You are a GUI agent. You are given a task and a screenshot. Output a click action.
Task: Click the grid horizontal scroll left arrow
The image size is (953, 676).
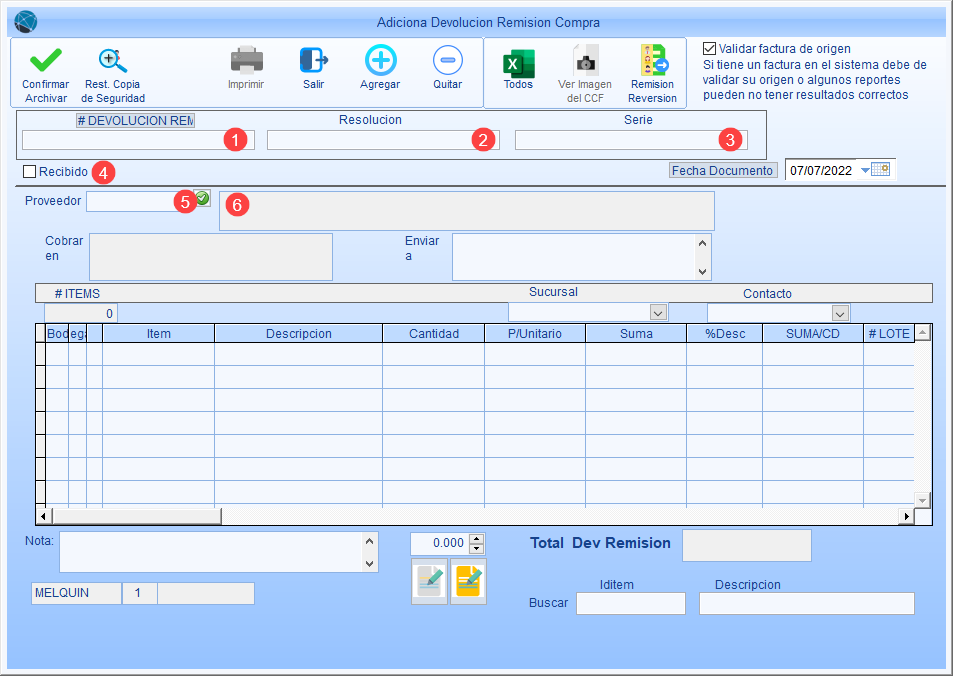[43, 517]
